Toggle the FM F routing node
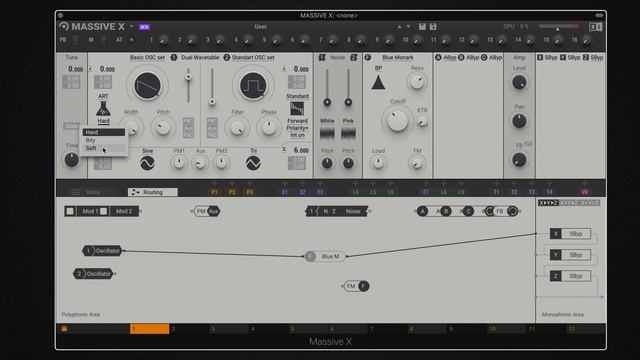This screenshot has width=640, height=360. [356, 286]
